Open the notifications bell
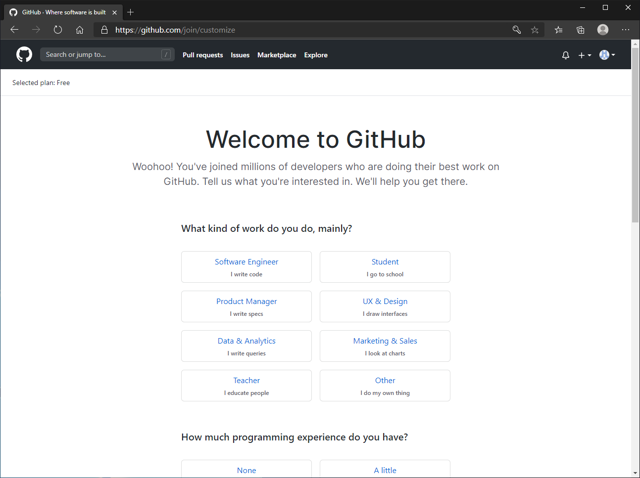The width and height of the screenshot is (640, 478). point(565,55)
